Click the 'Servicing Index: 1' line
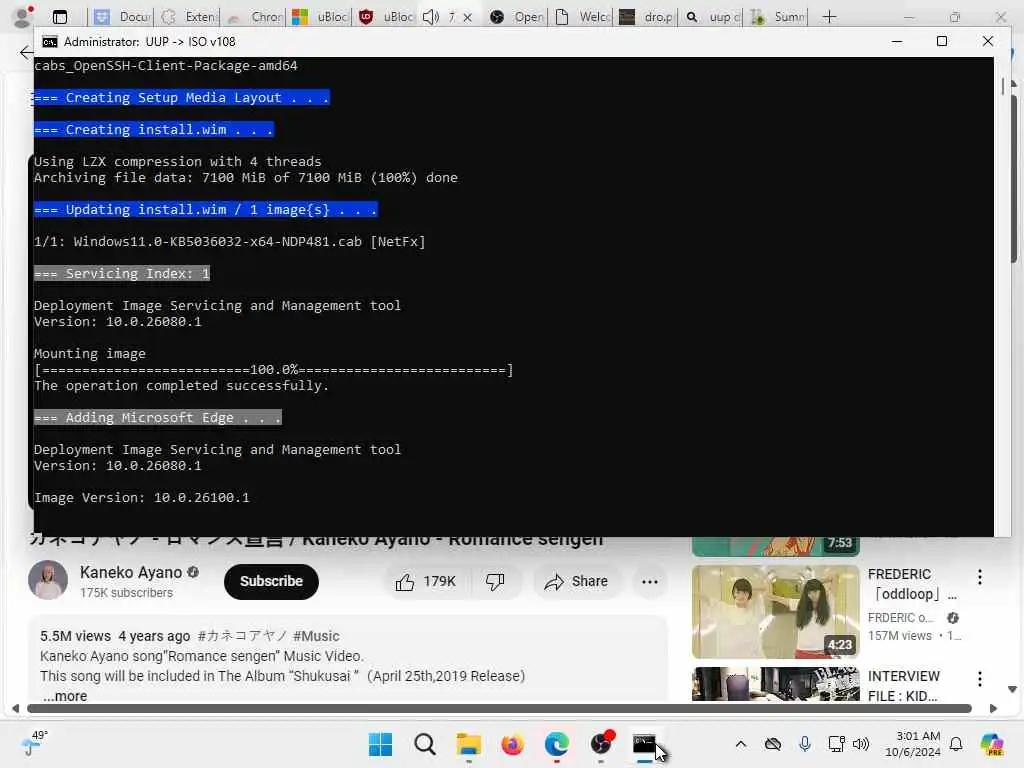 coord(122,274)
